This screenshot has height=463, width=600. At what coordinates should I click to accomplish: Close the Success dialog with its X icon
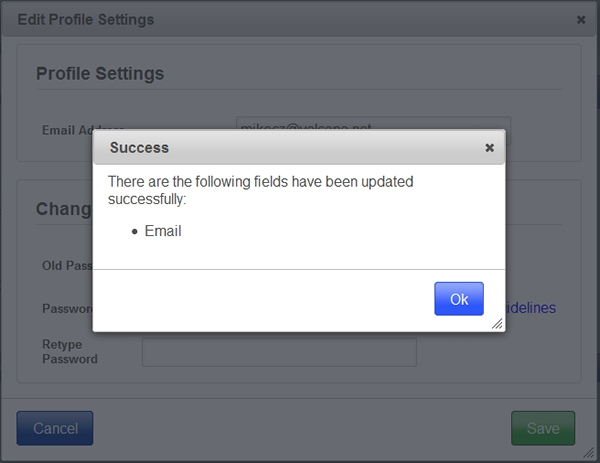(489, 148)
